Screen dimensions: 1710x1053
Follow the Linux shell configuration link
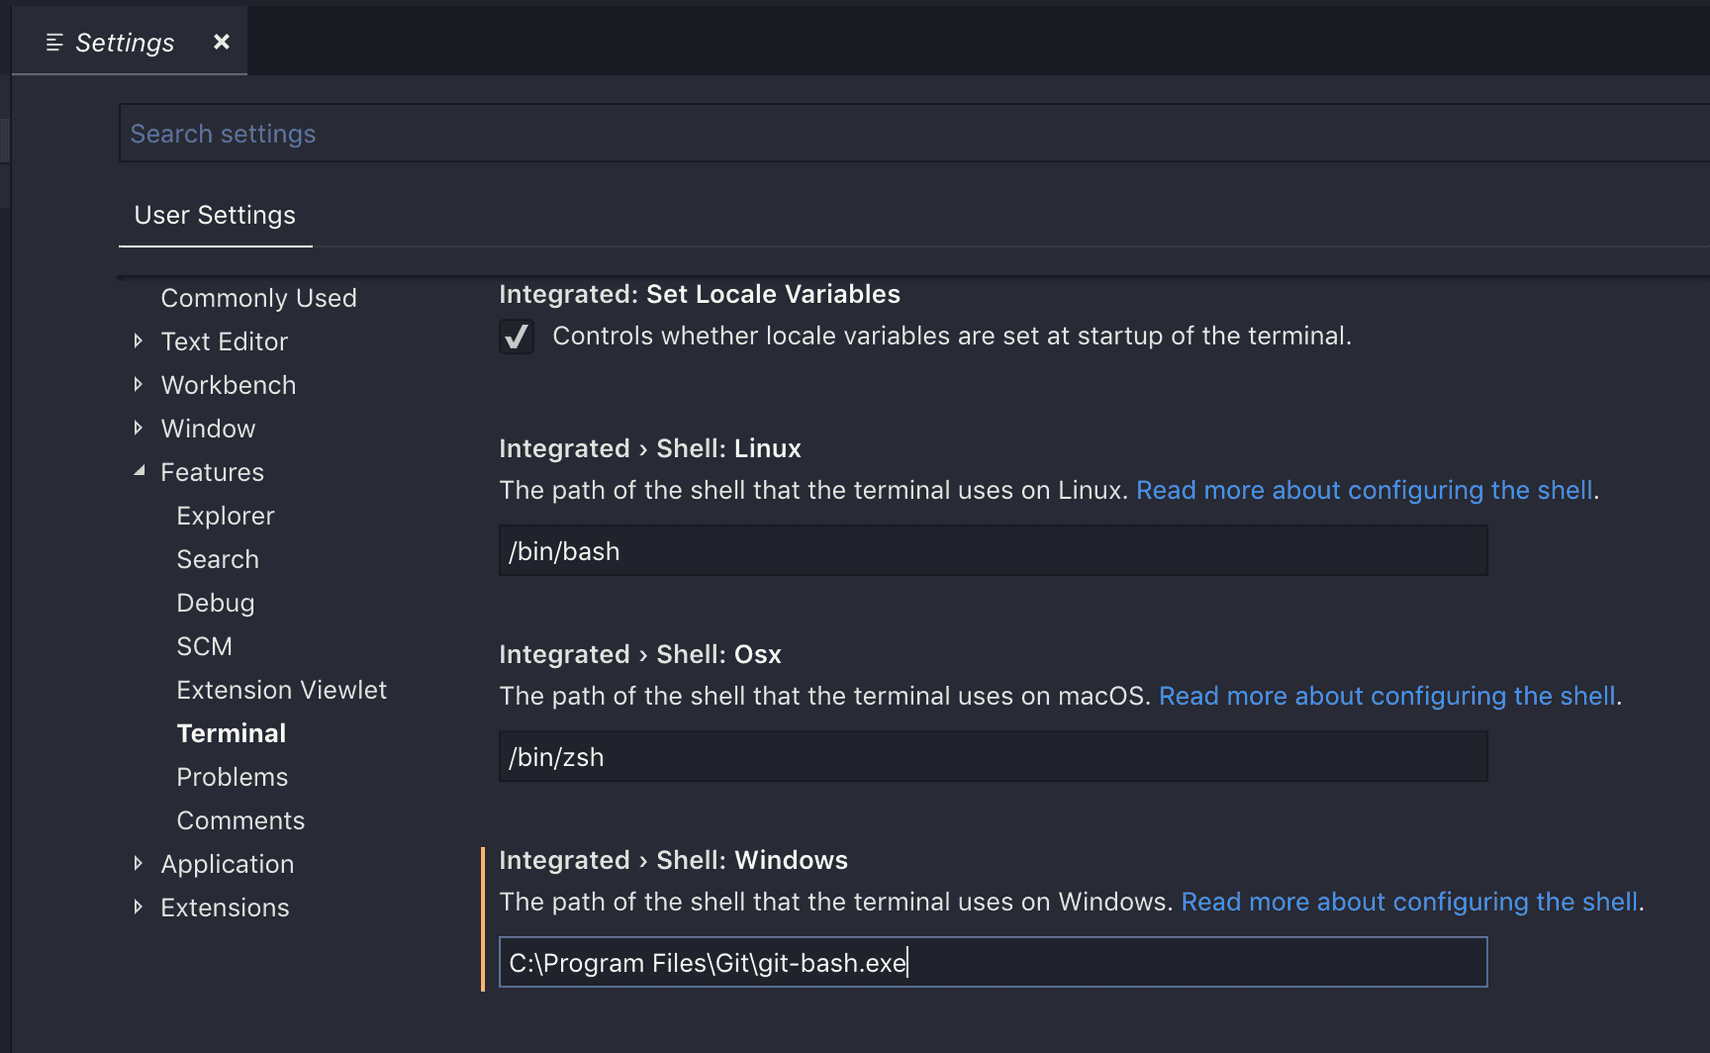pyautogui.click(x=1364, y=490)
